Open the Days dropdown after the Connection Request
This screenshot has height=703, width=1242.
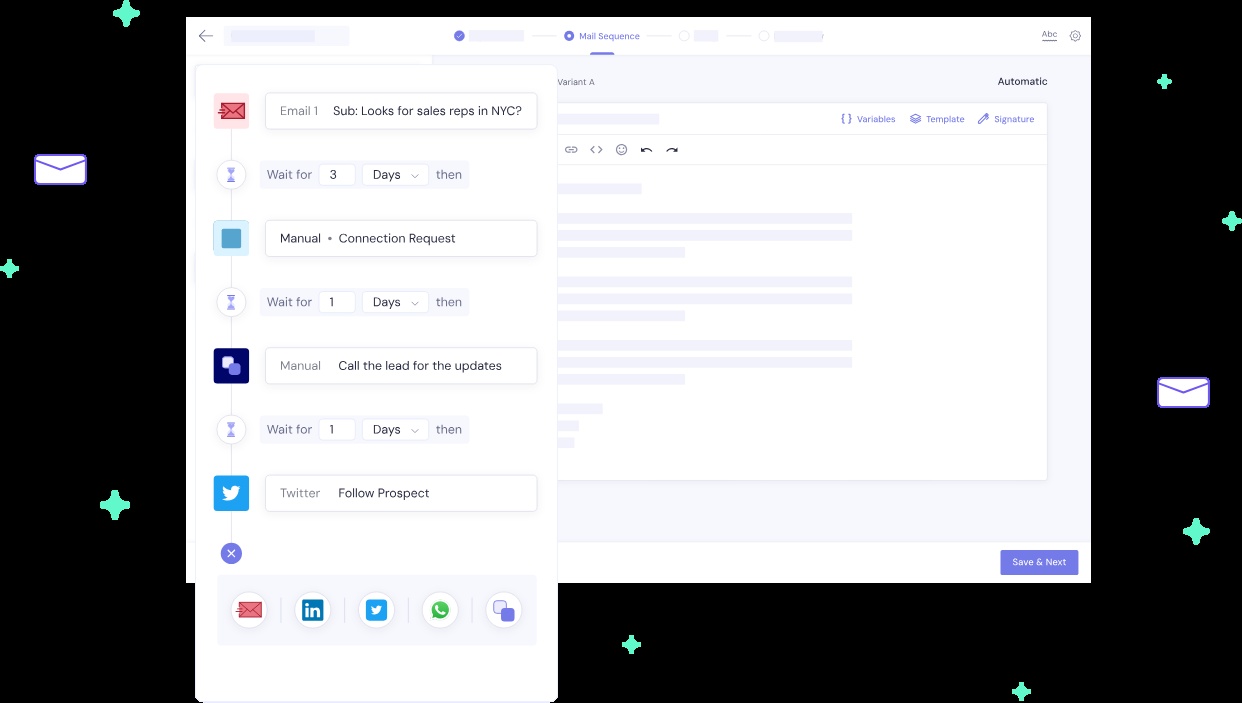[x=394, y=302]
